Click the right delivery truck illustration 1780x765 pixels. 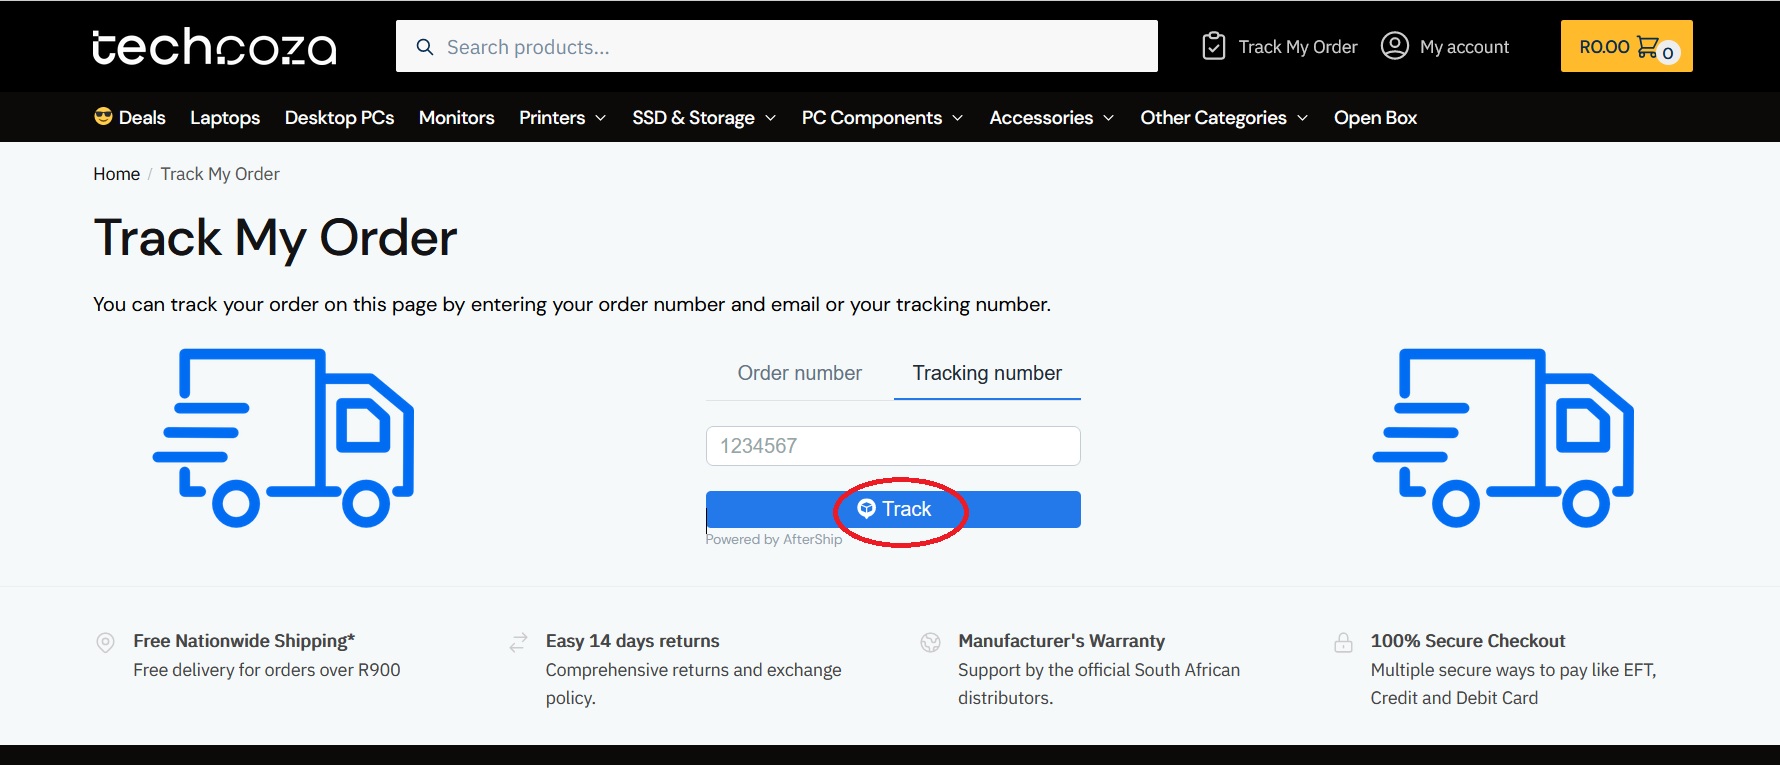pos(1503,437)
